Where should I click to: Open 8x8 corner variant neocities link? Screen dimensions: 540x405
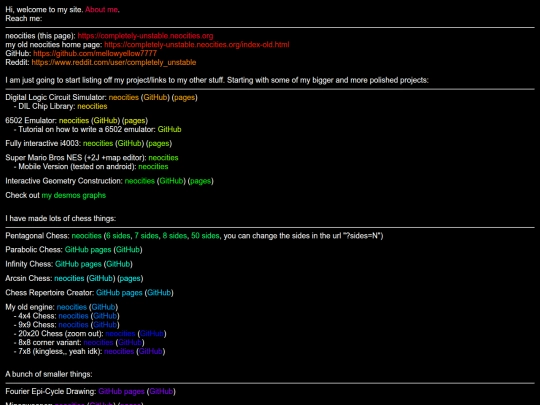click(x=98, y=343)
